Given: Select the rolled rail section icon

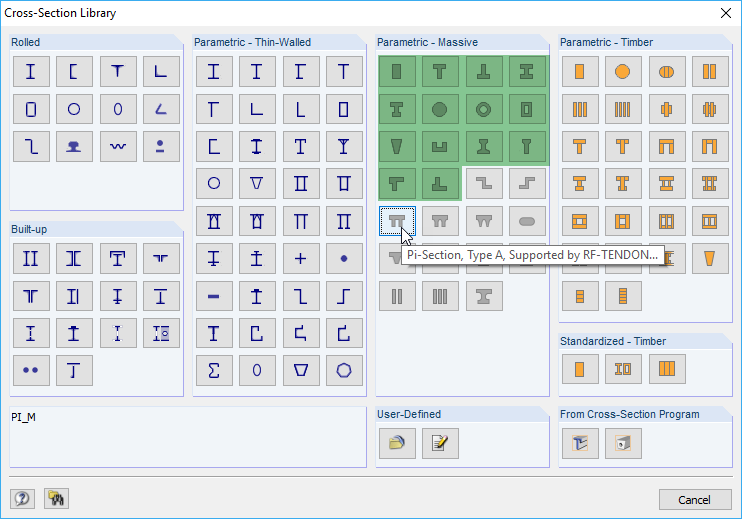Looking at the screenshot, I should pyautogui.click(x=74, y=147).
